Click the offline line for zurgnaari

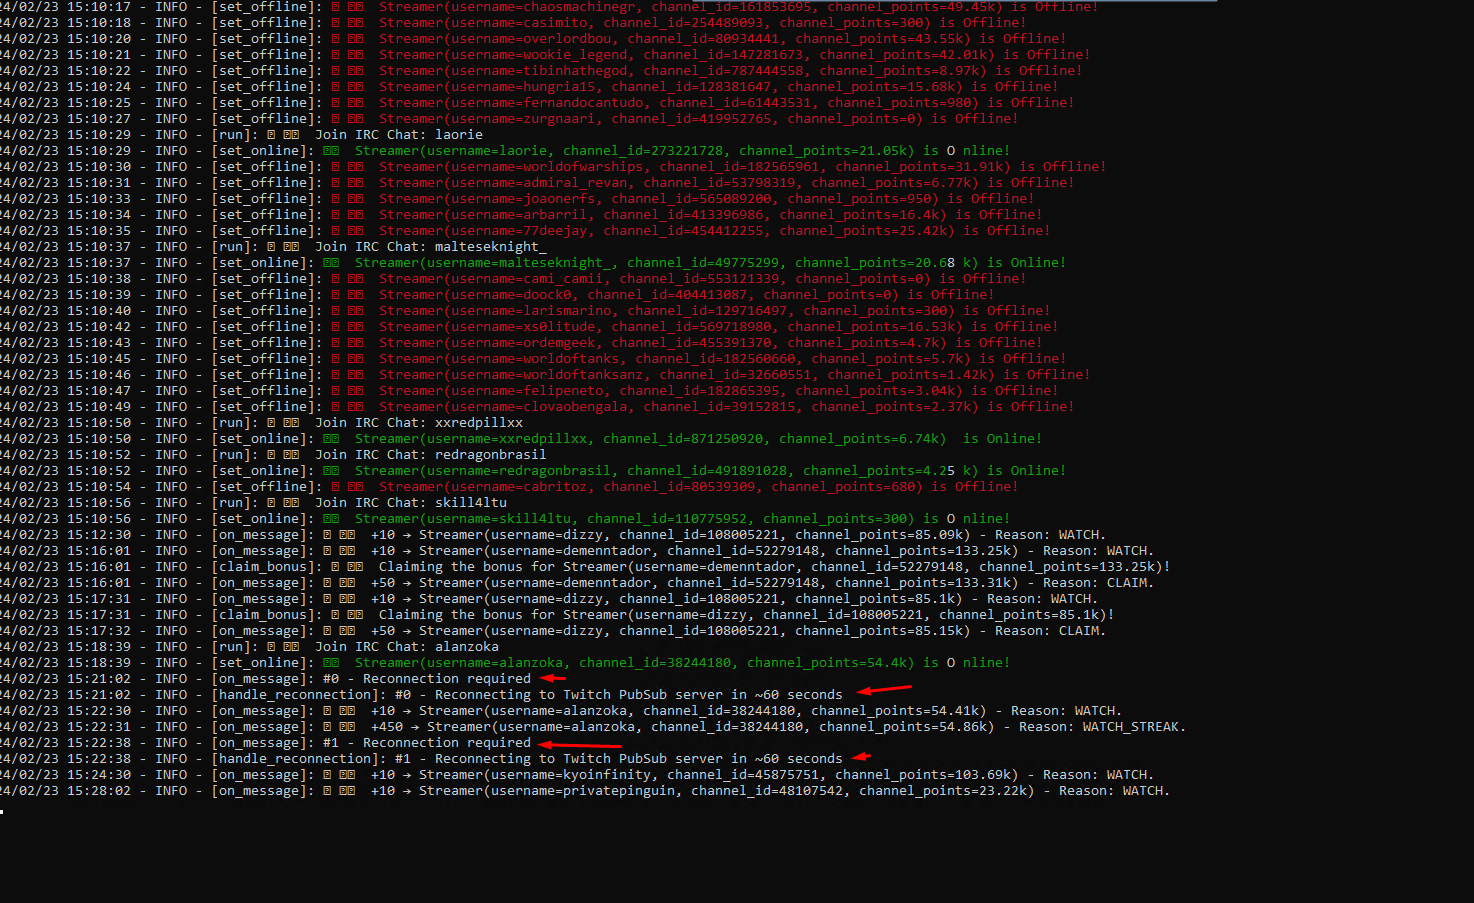point(698,119)
